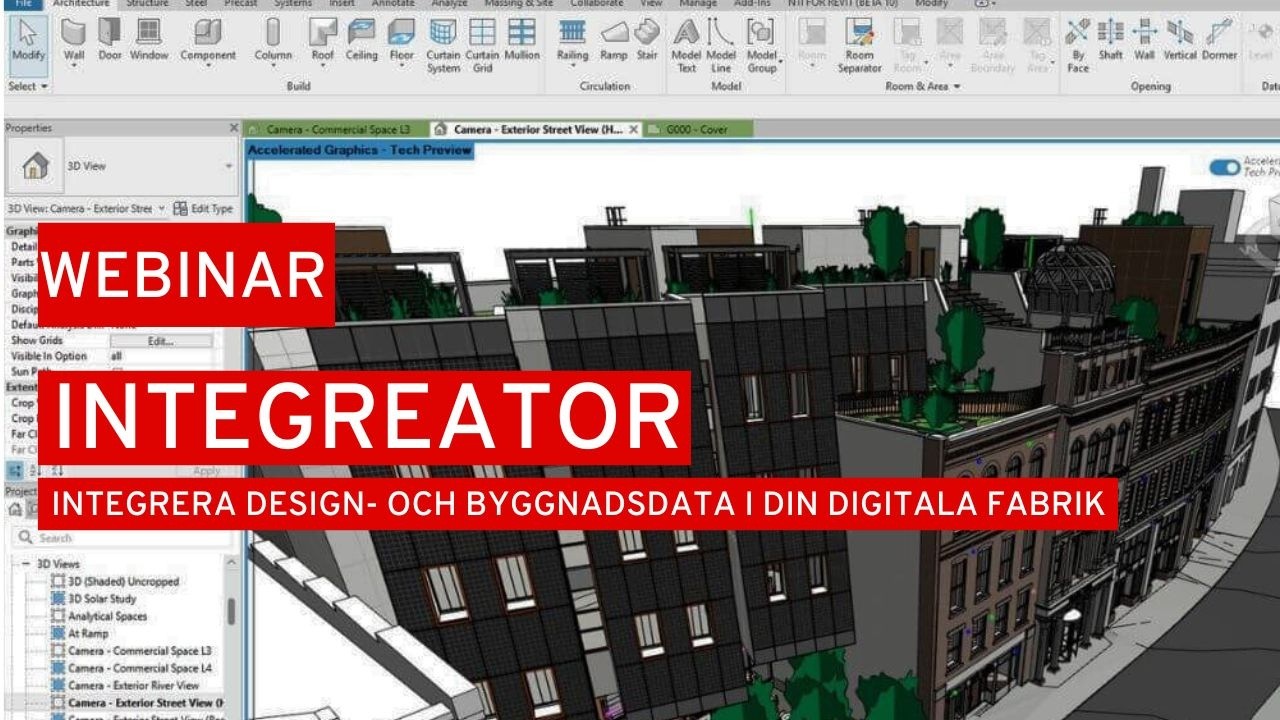Open the Component tool dropdown arrow
Viewport: 1280px width, 720px height.
coord(208,67)
